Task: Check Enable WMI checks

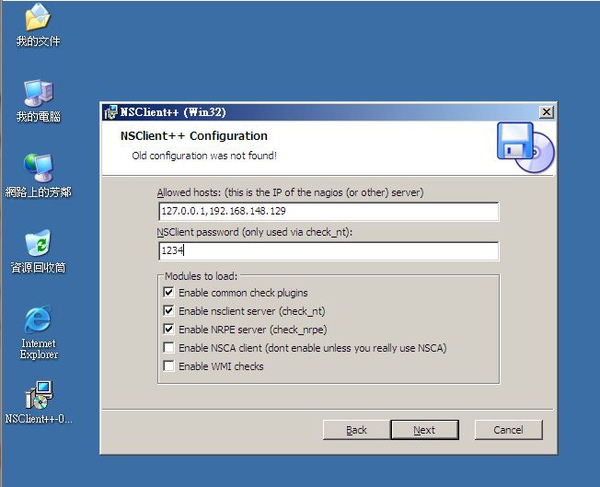Action: 168,366
